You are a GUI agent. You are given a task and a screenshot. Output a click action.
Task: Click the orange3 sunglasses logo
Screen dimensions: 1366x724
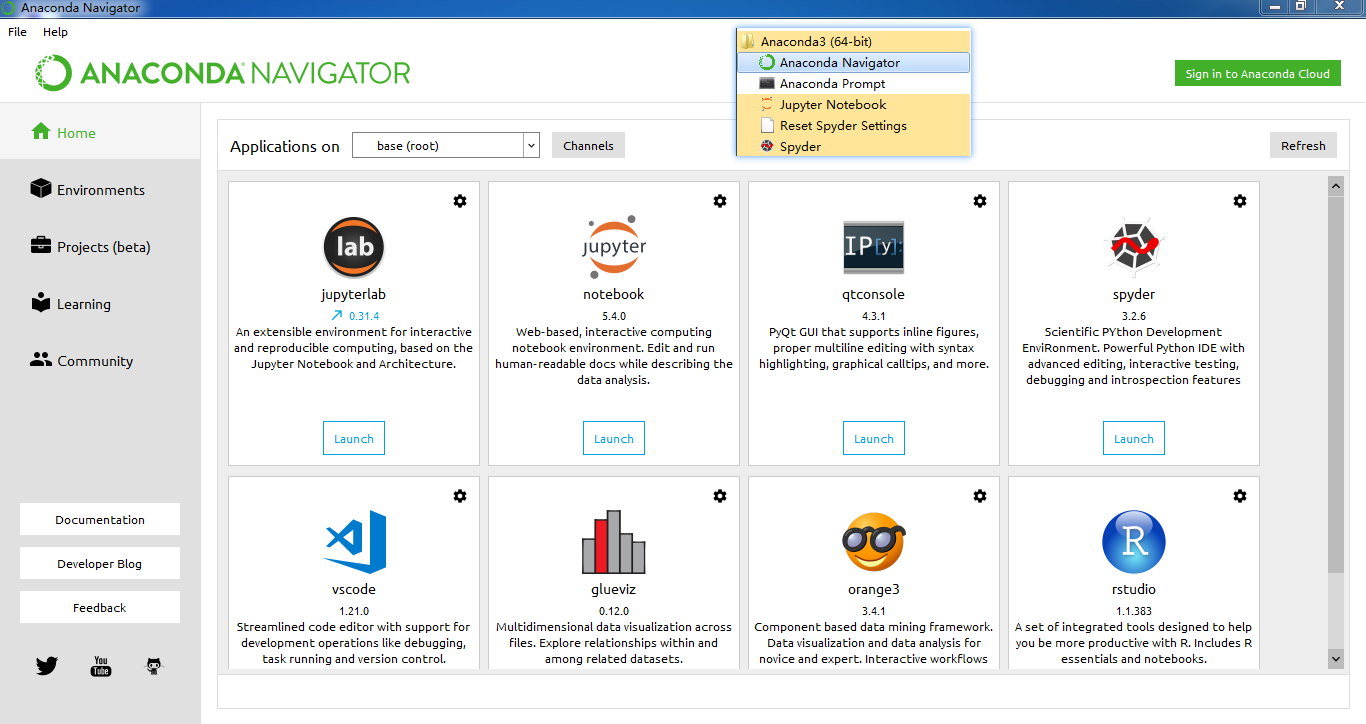coord(874,541)
